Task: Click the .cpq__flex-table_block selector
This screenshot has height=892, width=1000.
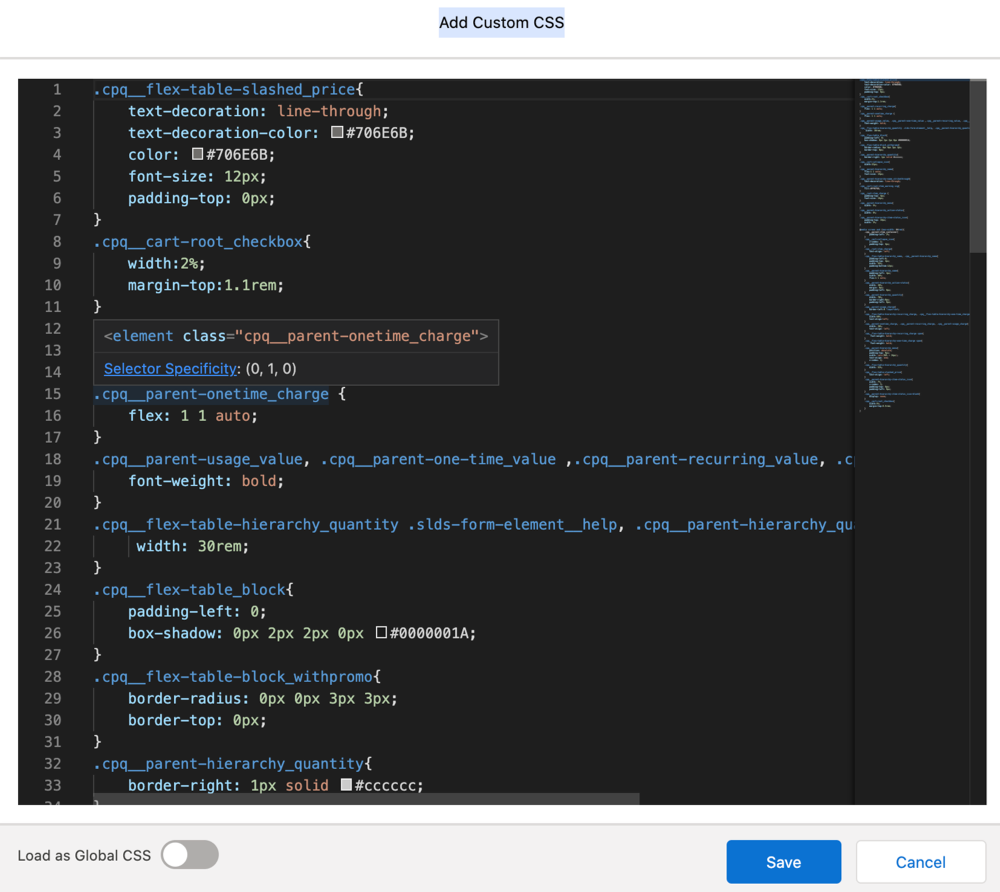Action: click(x=189, y=590)
